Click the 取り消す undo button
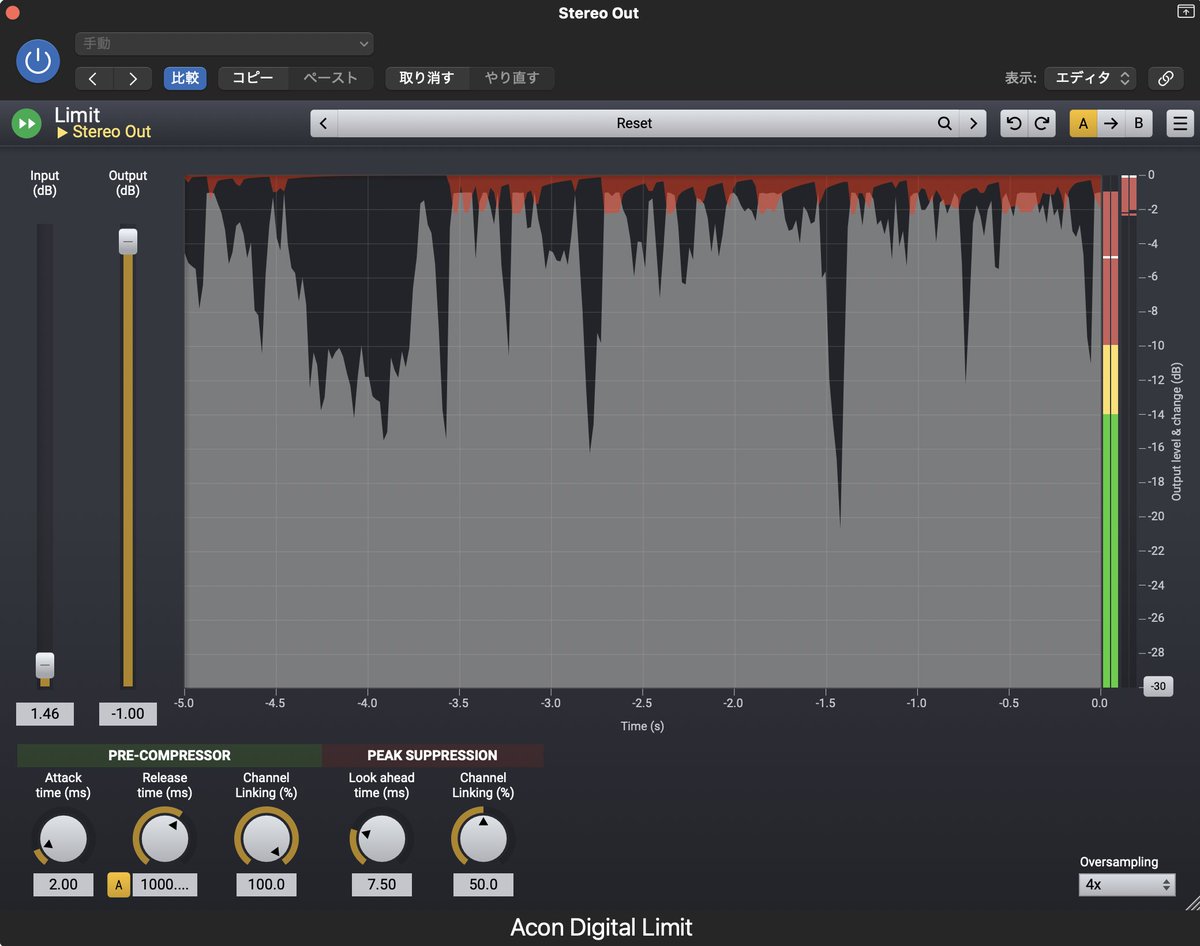Screen dimensions: 1200x946 click(427, 78)
